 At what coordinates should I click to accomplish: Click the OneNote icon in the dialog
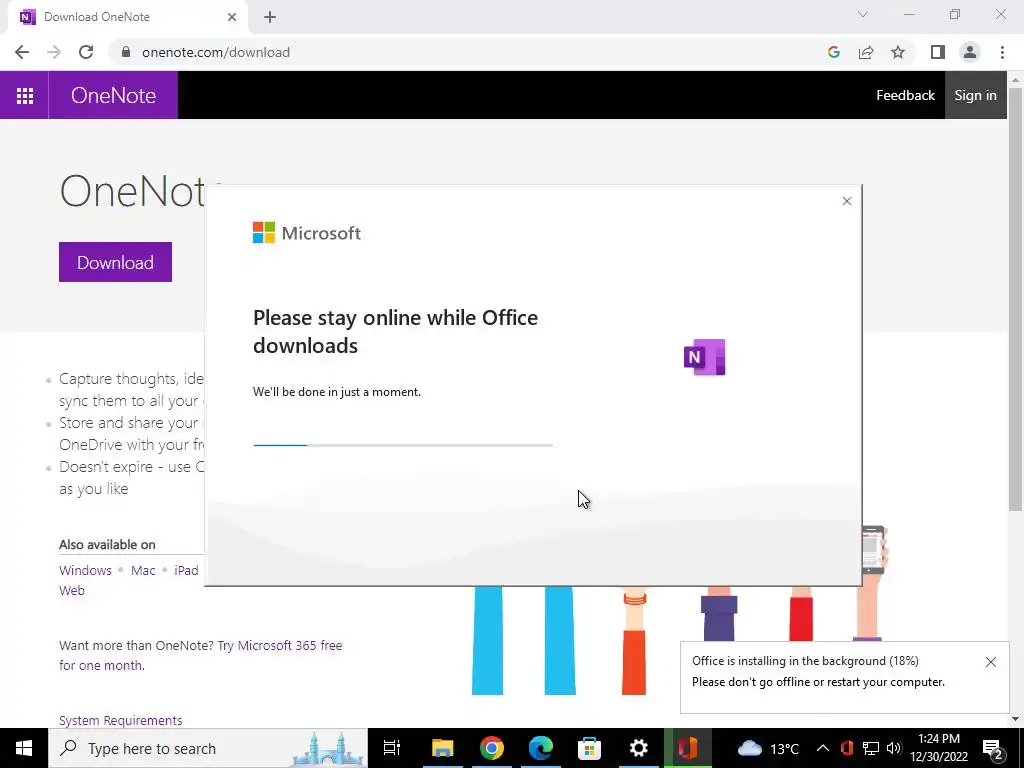coord(704,357)
